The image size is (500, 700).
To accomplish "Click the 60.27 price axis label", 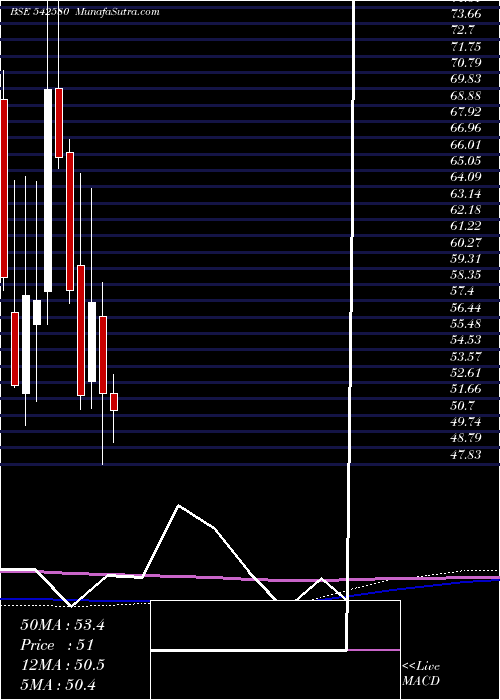I will pyautogui.click(x=466, y=243).
